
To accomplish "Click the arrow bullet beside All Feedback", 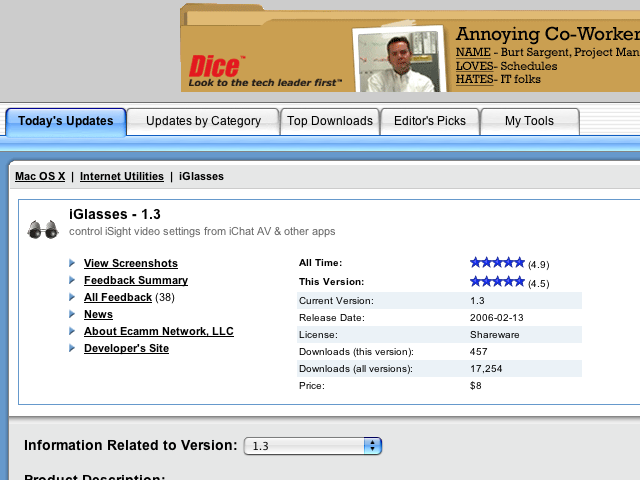I will pos(72,297).
